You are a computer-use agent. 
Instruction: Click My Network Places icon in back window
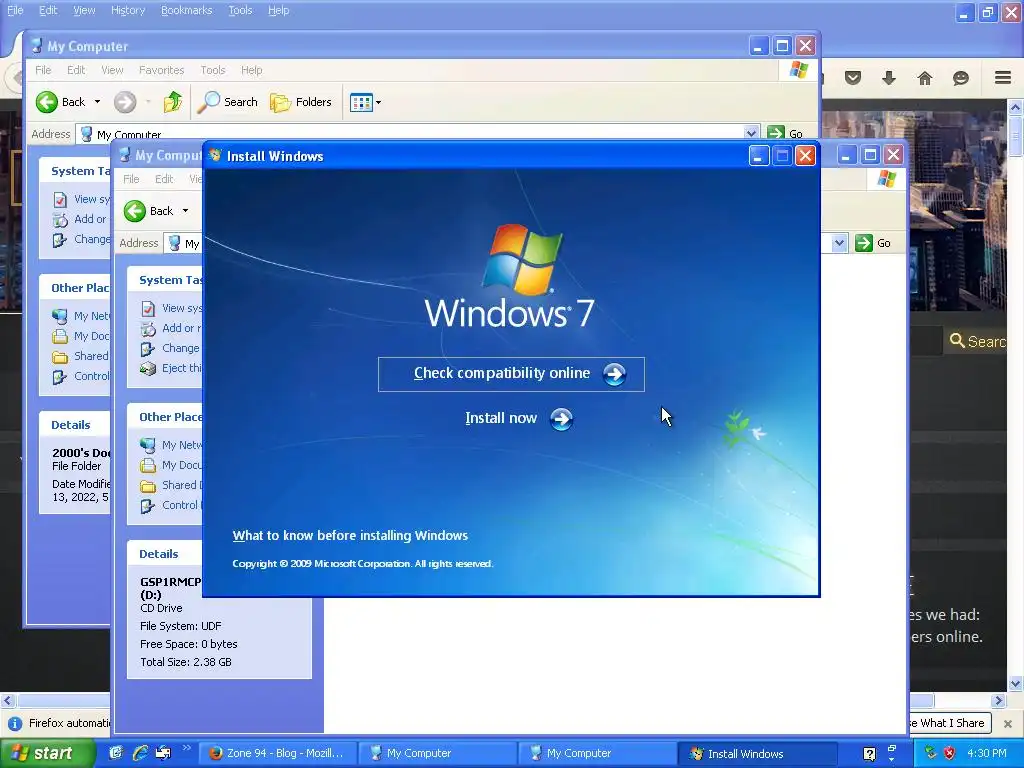click(60, 316)
